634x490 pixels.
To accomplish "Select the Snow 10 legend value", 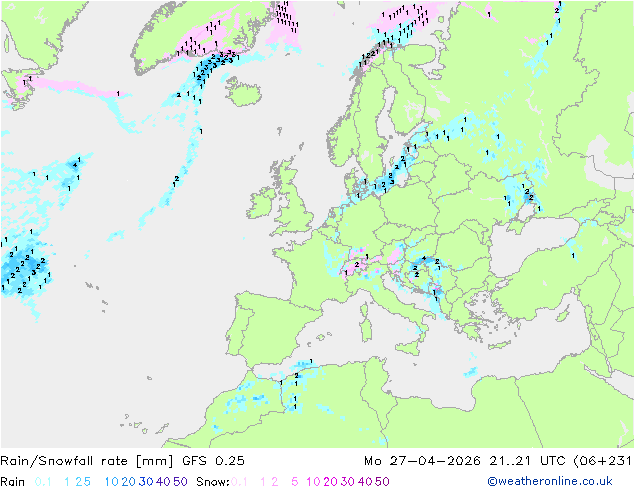I will [x=313, y=482].
